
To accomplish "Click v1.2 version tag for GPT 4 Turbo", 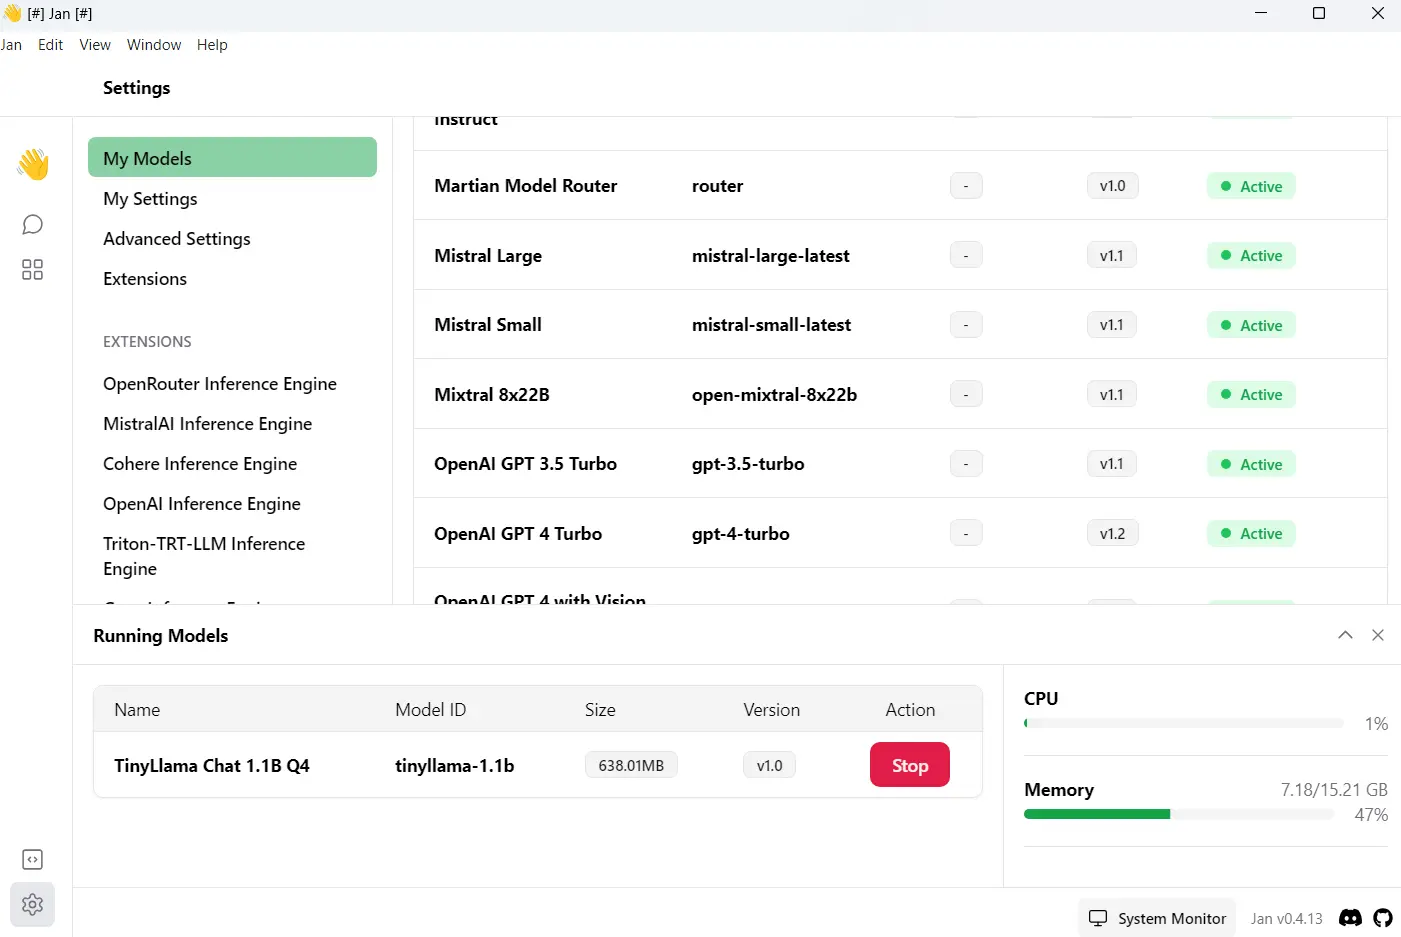I will click(x=1112, y=533).
